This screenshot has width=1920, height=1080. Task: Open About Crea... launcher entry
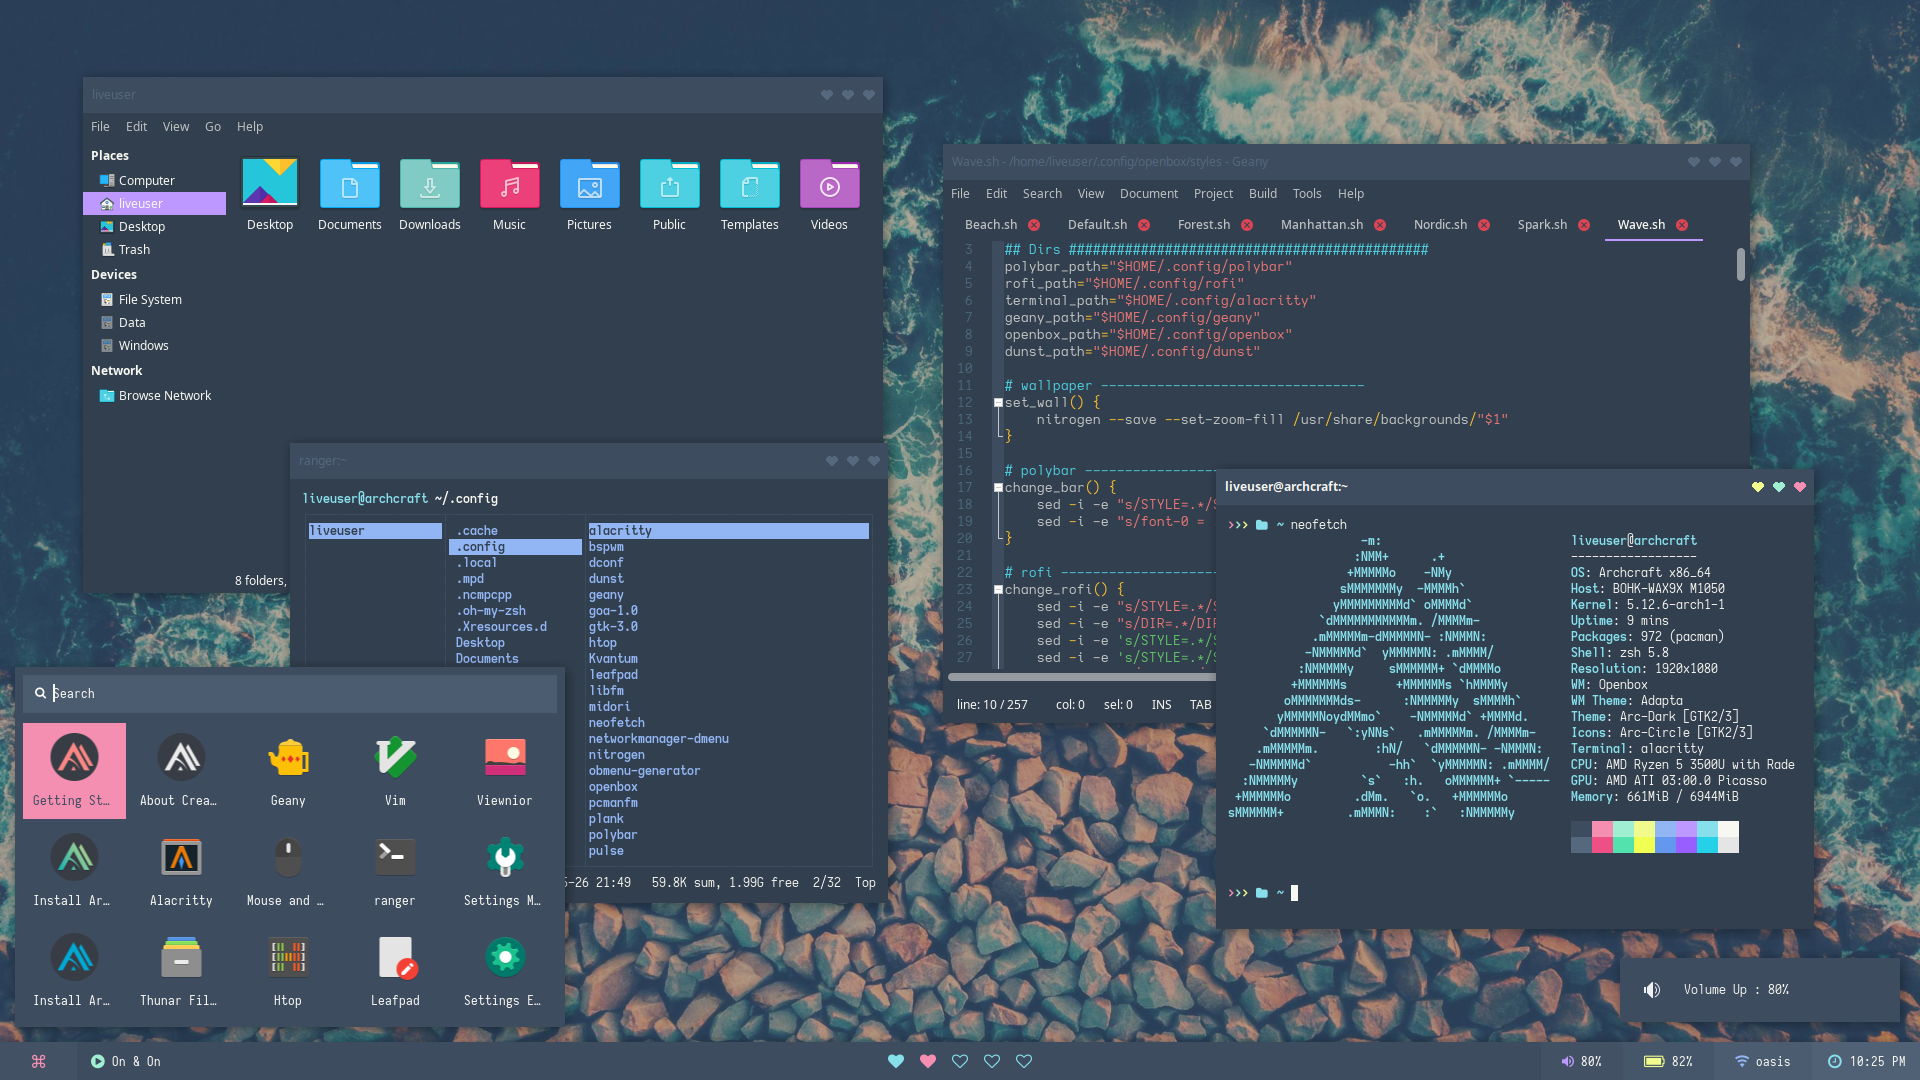click(181, 771)
